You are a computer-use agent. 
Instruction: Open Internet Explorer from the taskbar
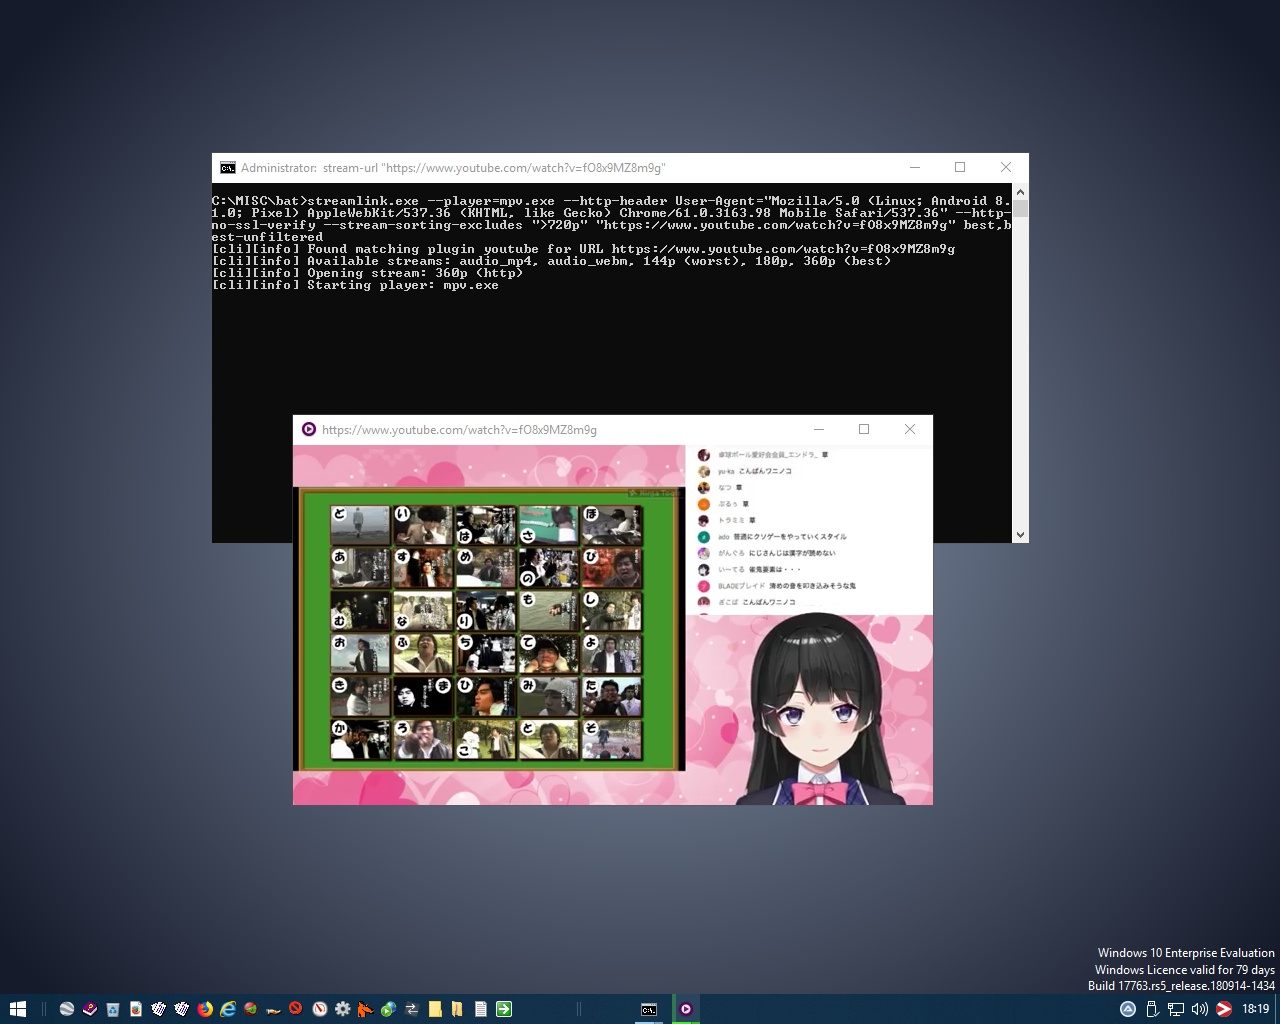coord(226,1009)
